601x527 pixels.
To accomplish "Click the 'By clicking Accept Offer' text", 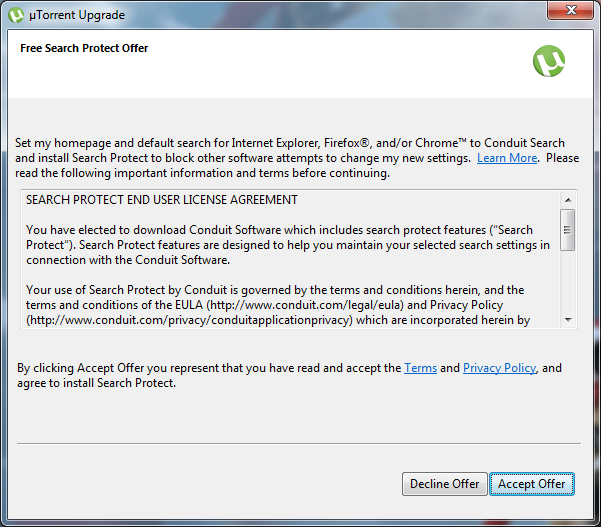I will click(289, 375).
